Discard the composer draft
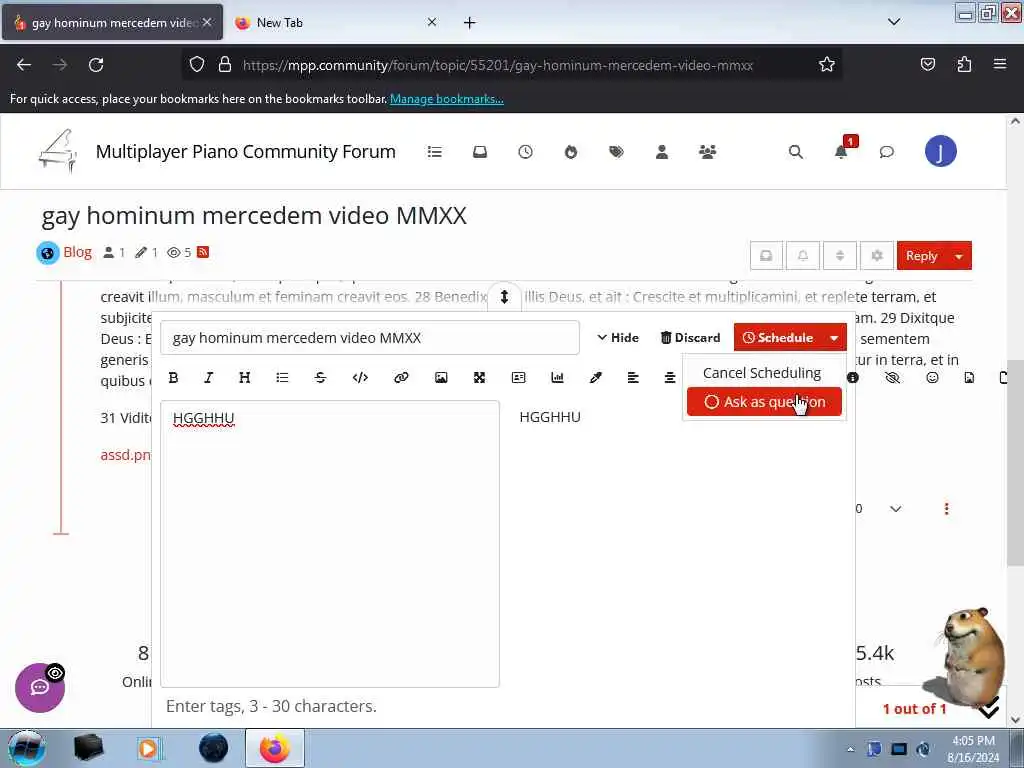Viewport: 1024px width, 768px height. [690, 338]
